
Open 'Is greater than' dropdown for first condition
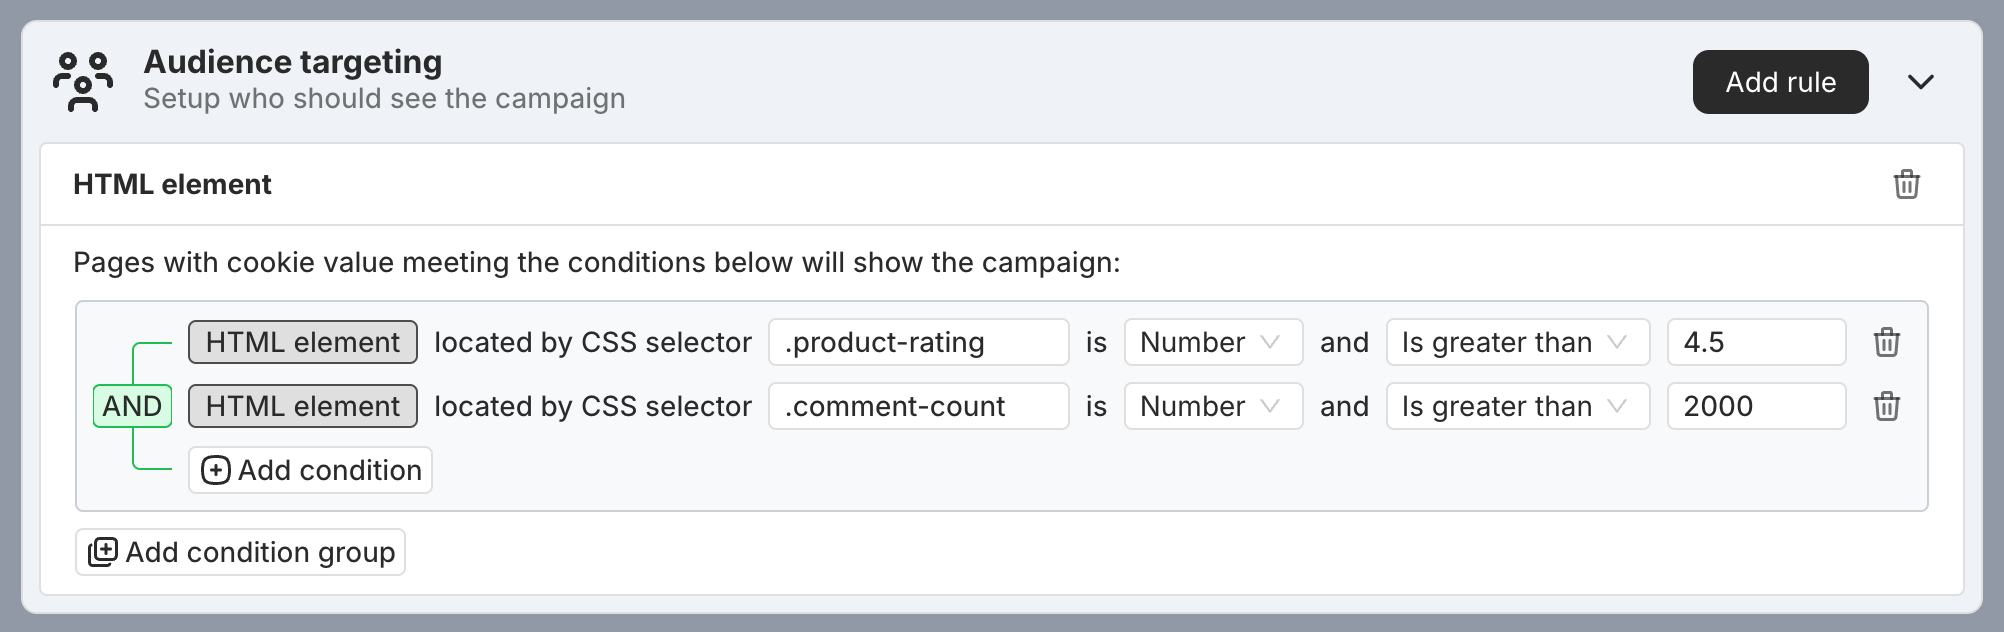point(1517,342)
